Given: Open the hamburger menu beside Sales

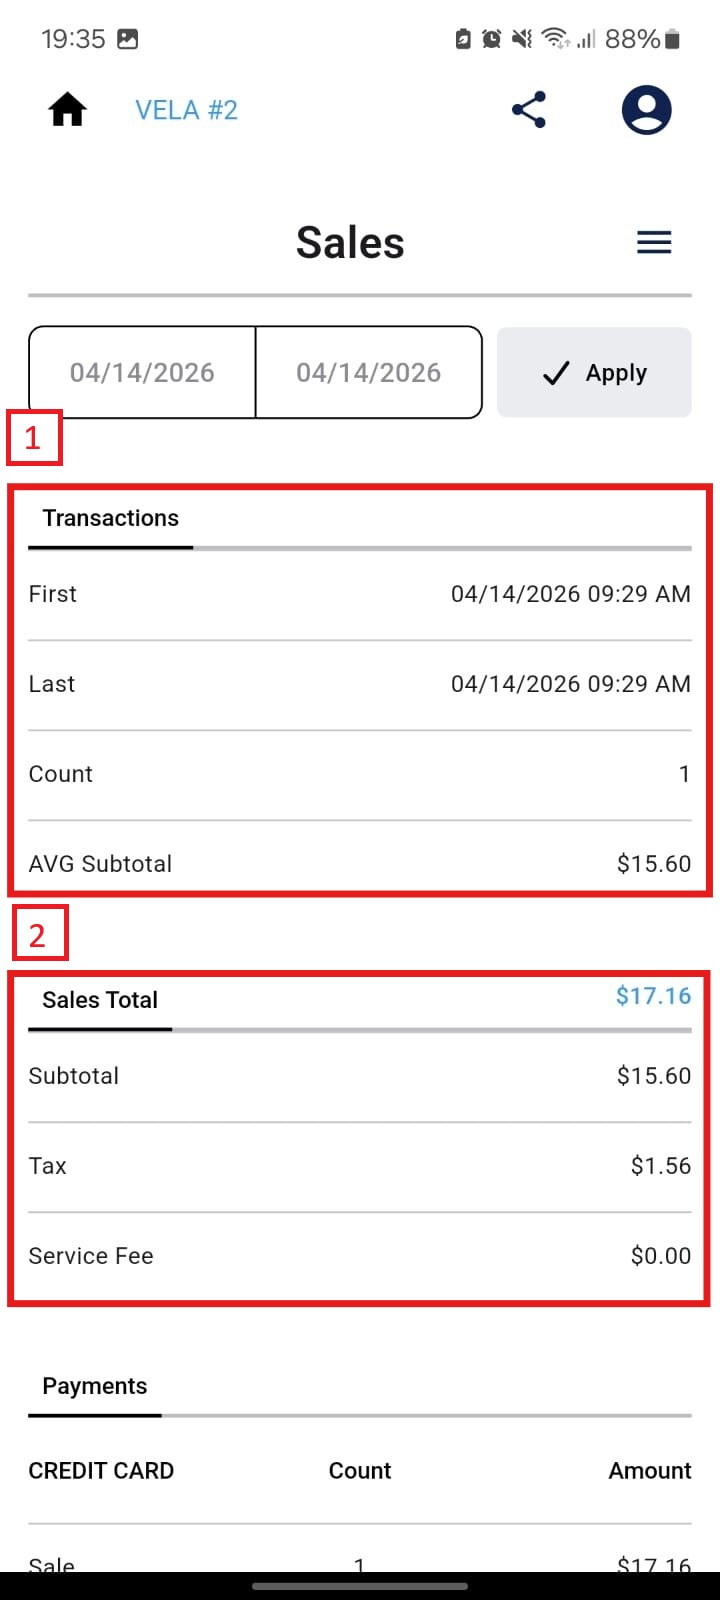Looking at the screenshot, I should point(654,242).
